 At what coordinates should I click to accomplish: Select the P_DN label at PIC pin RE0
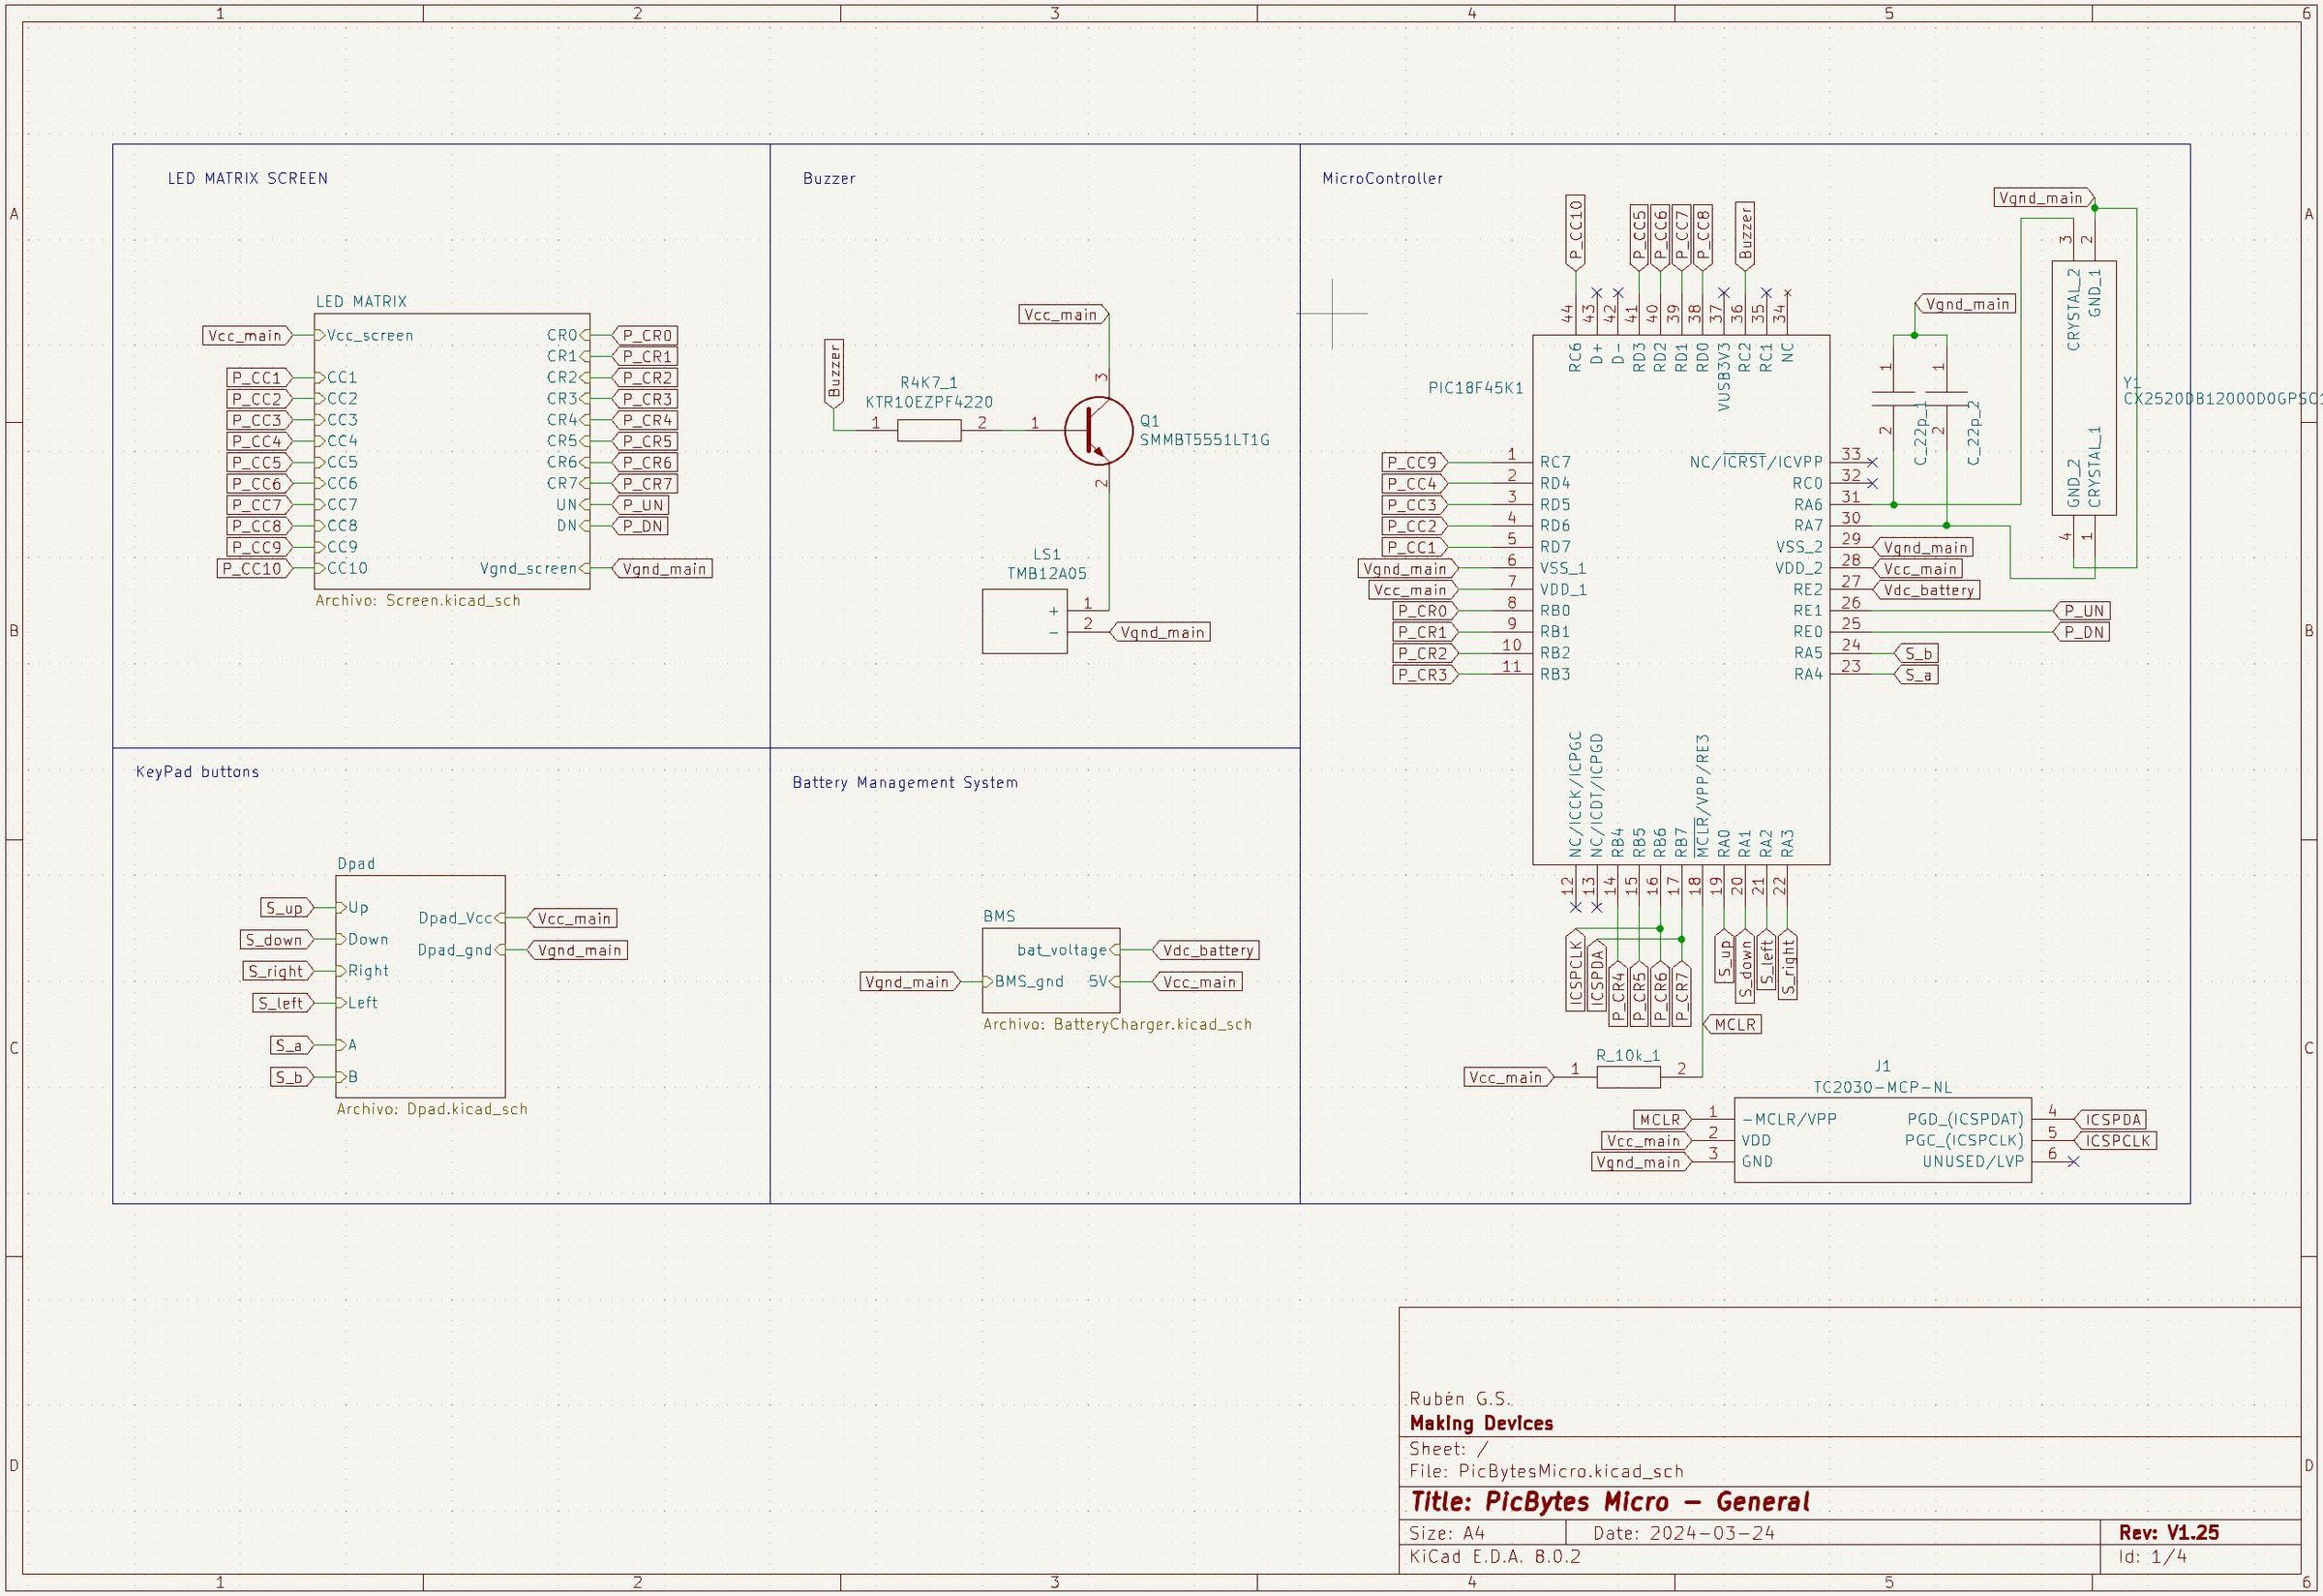point(2081,632)
